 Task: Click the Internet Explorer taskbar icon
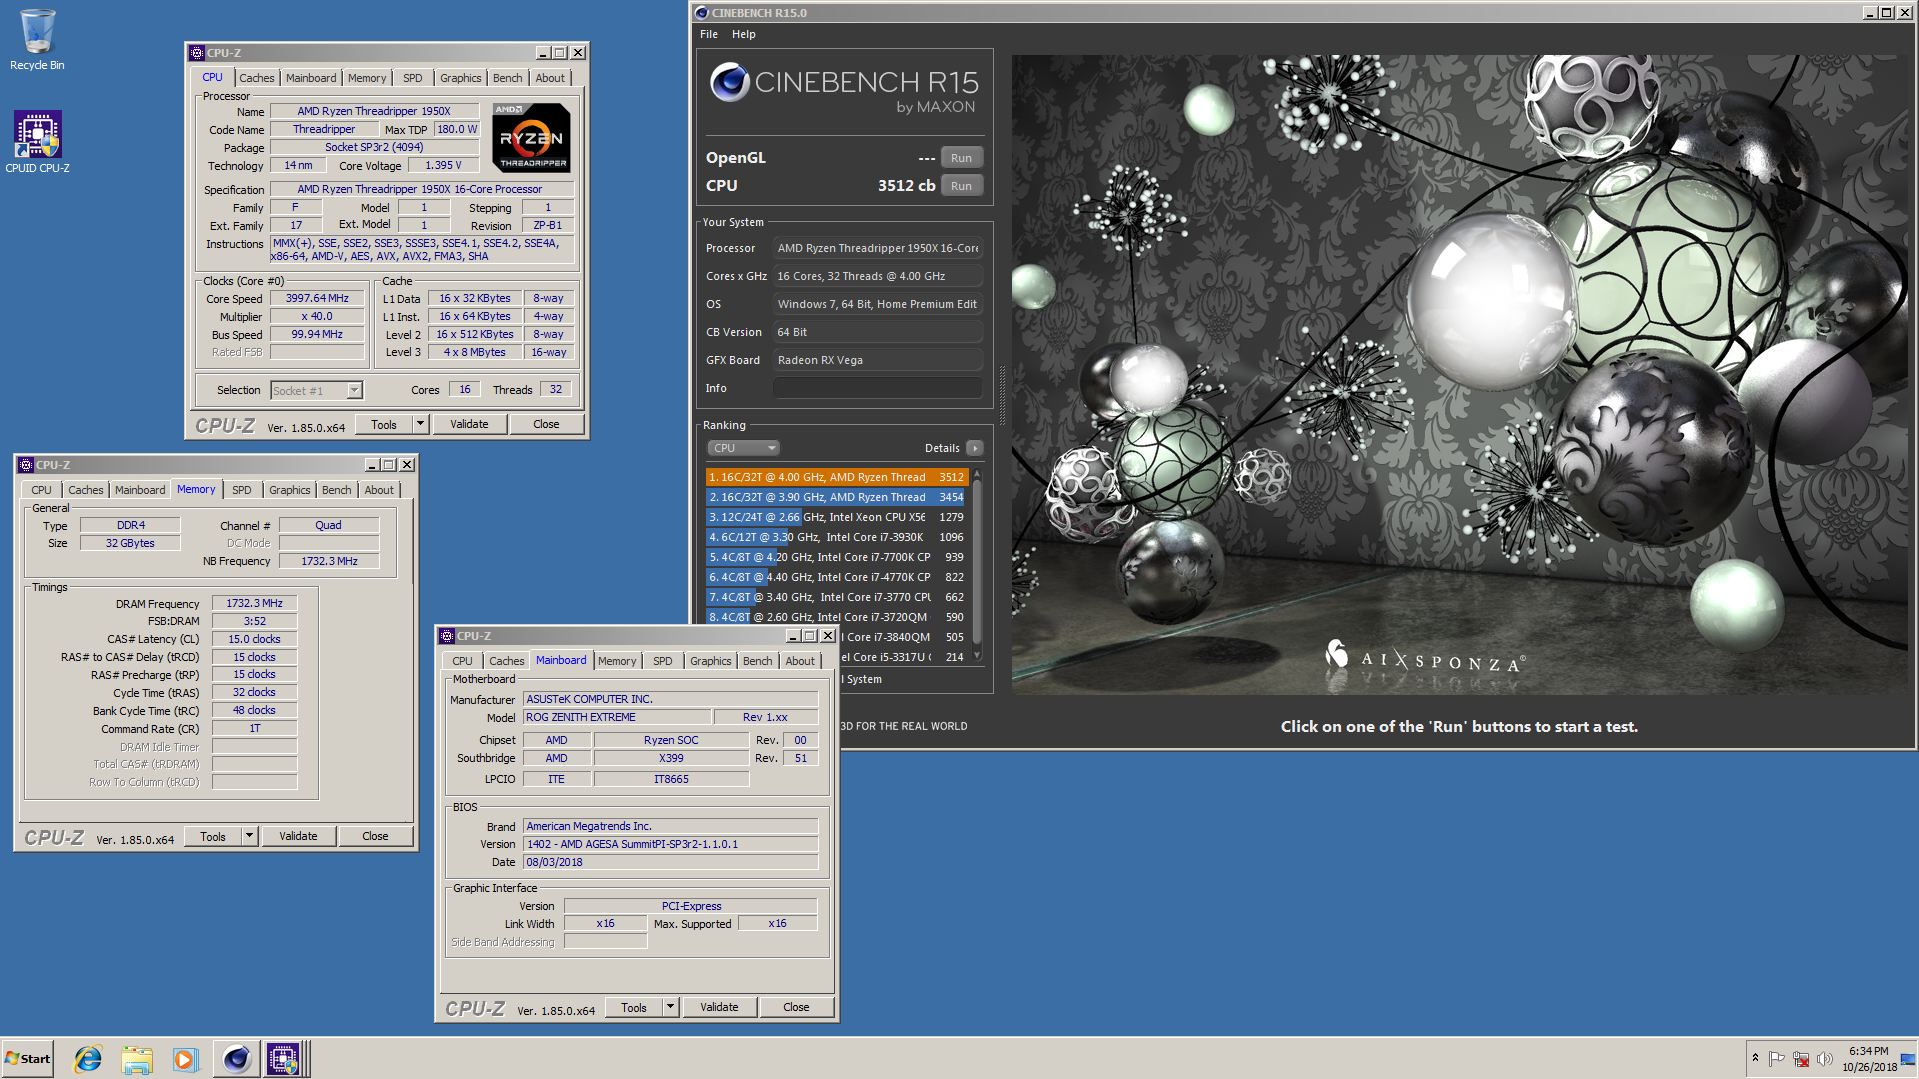click(x=88, y=1058)
